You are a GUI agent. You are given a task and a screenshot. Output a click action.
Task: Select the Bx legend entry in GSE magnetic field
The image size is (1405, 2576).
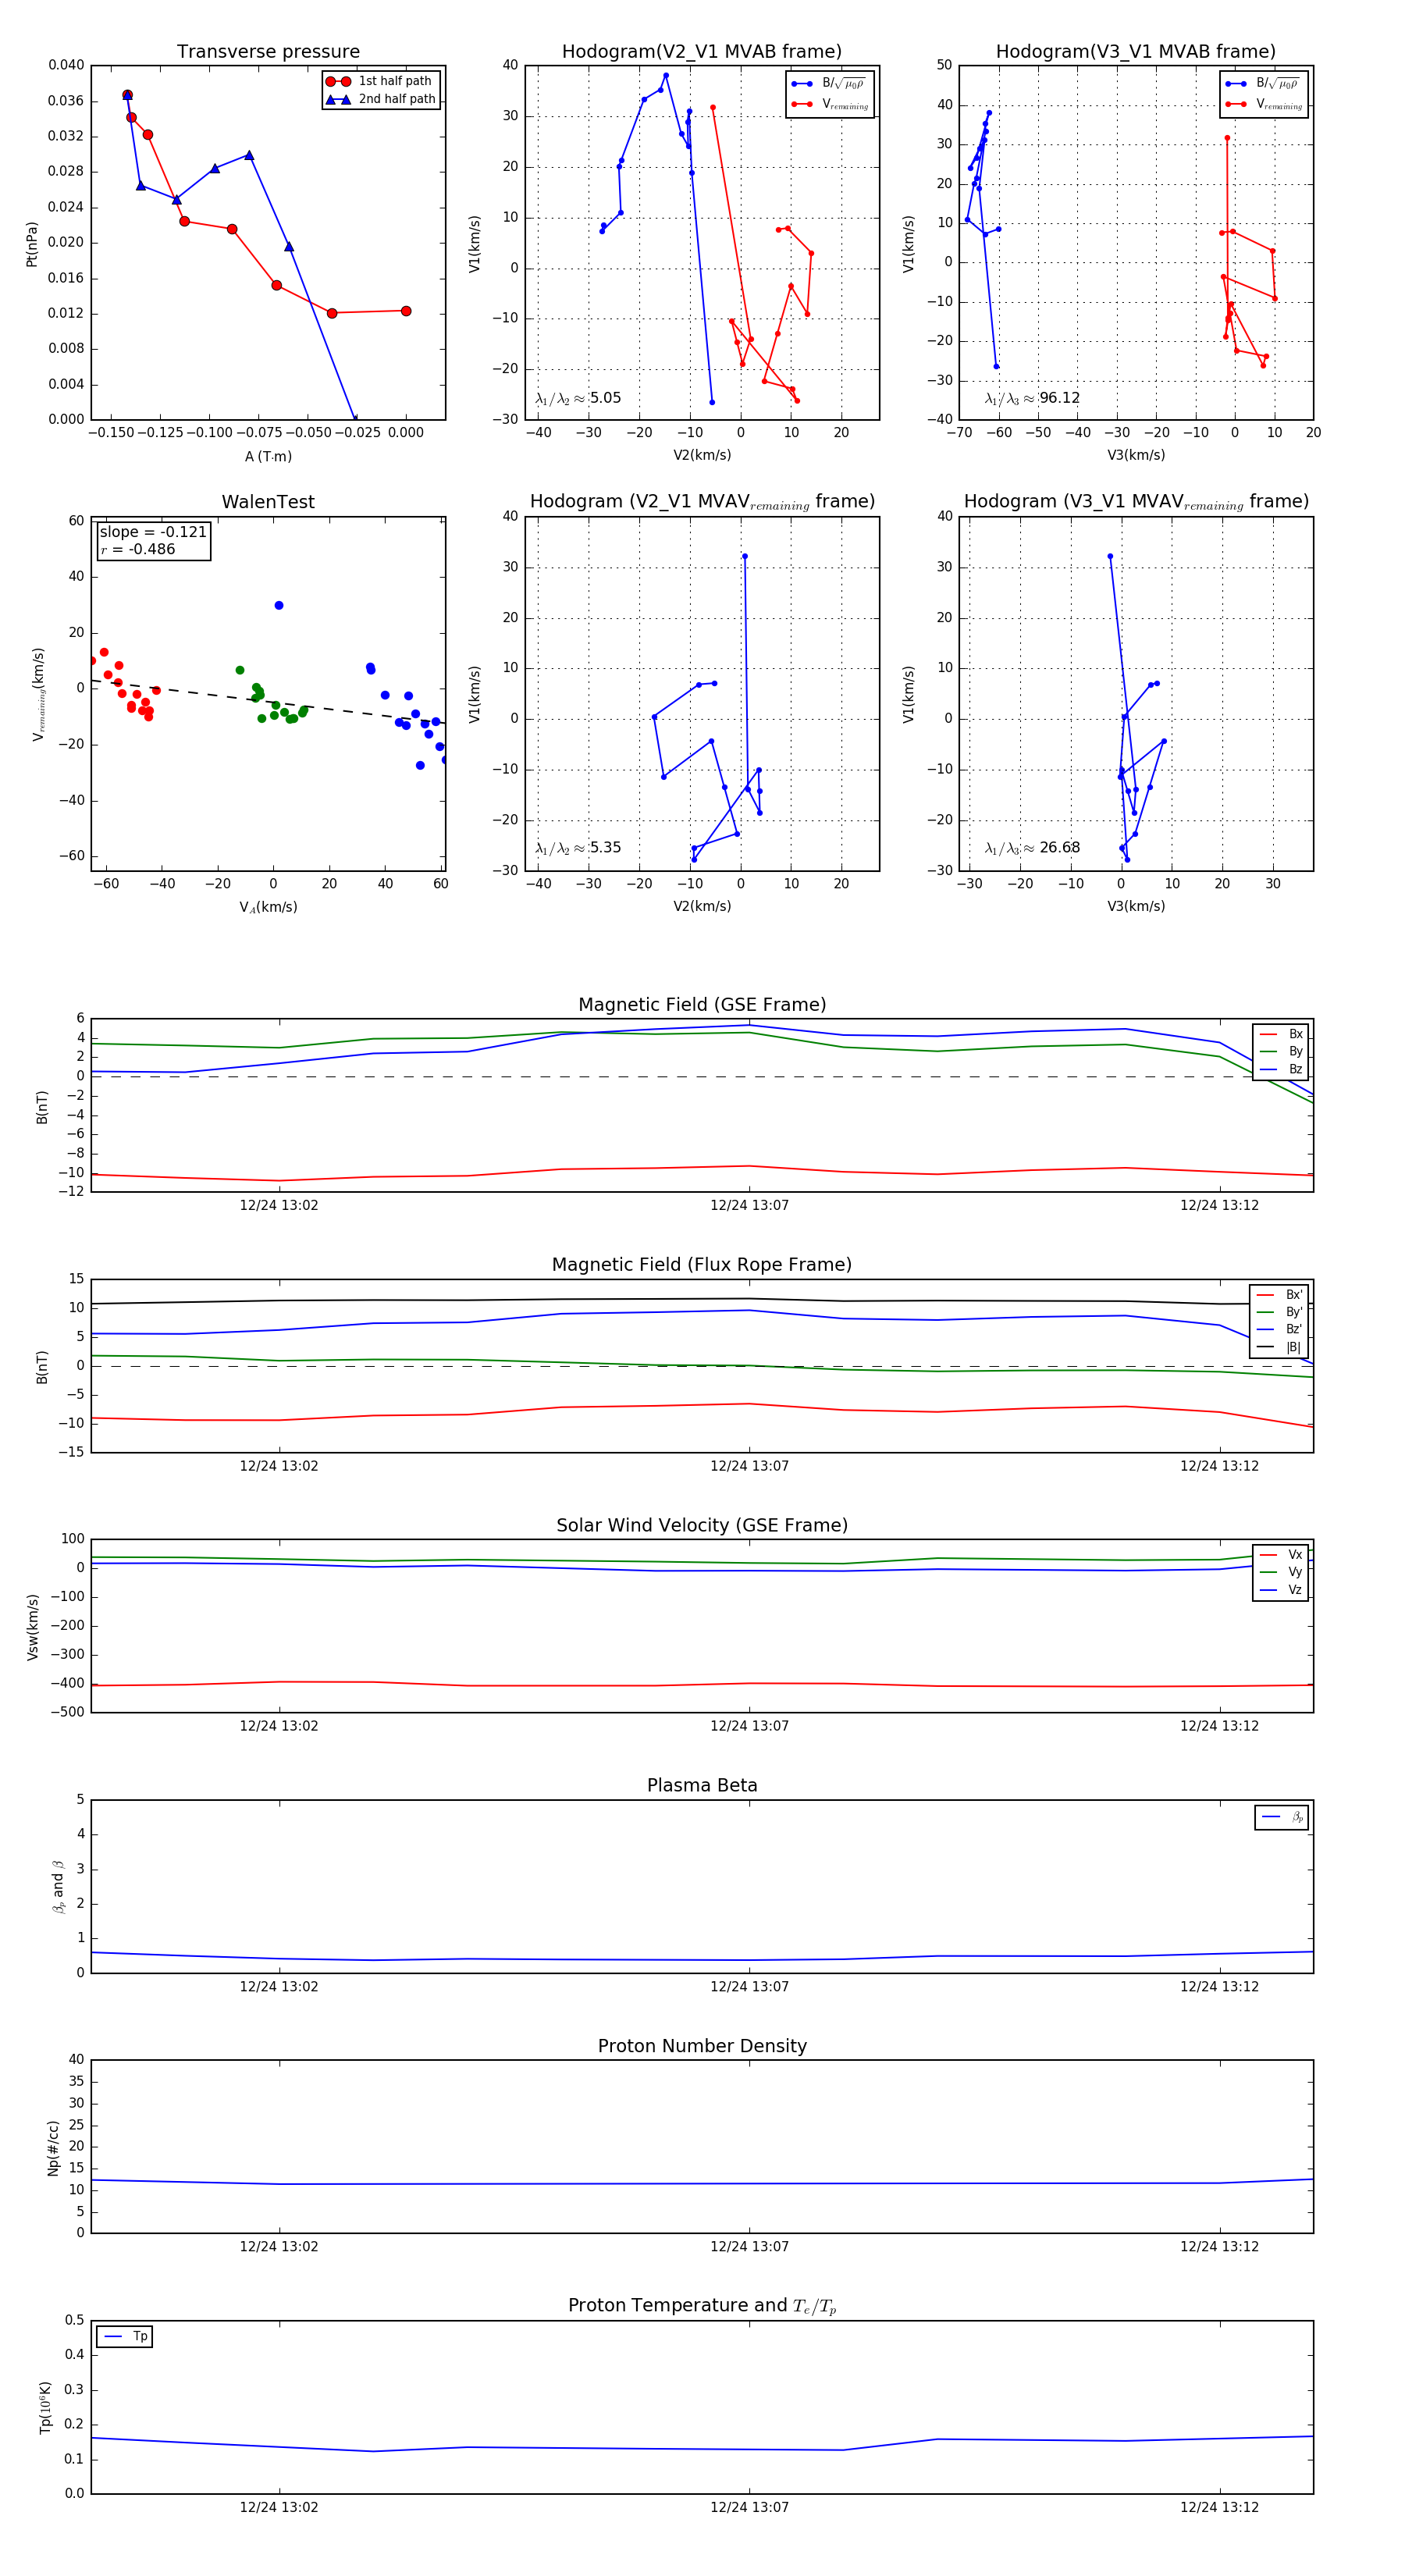pos(1281,1034)
